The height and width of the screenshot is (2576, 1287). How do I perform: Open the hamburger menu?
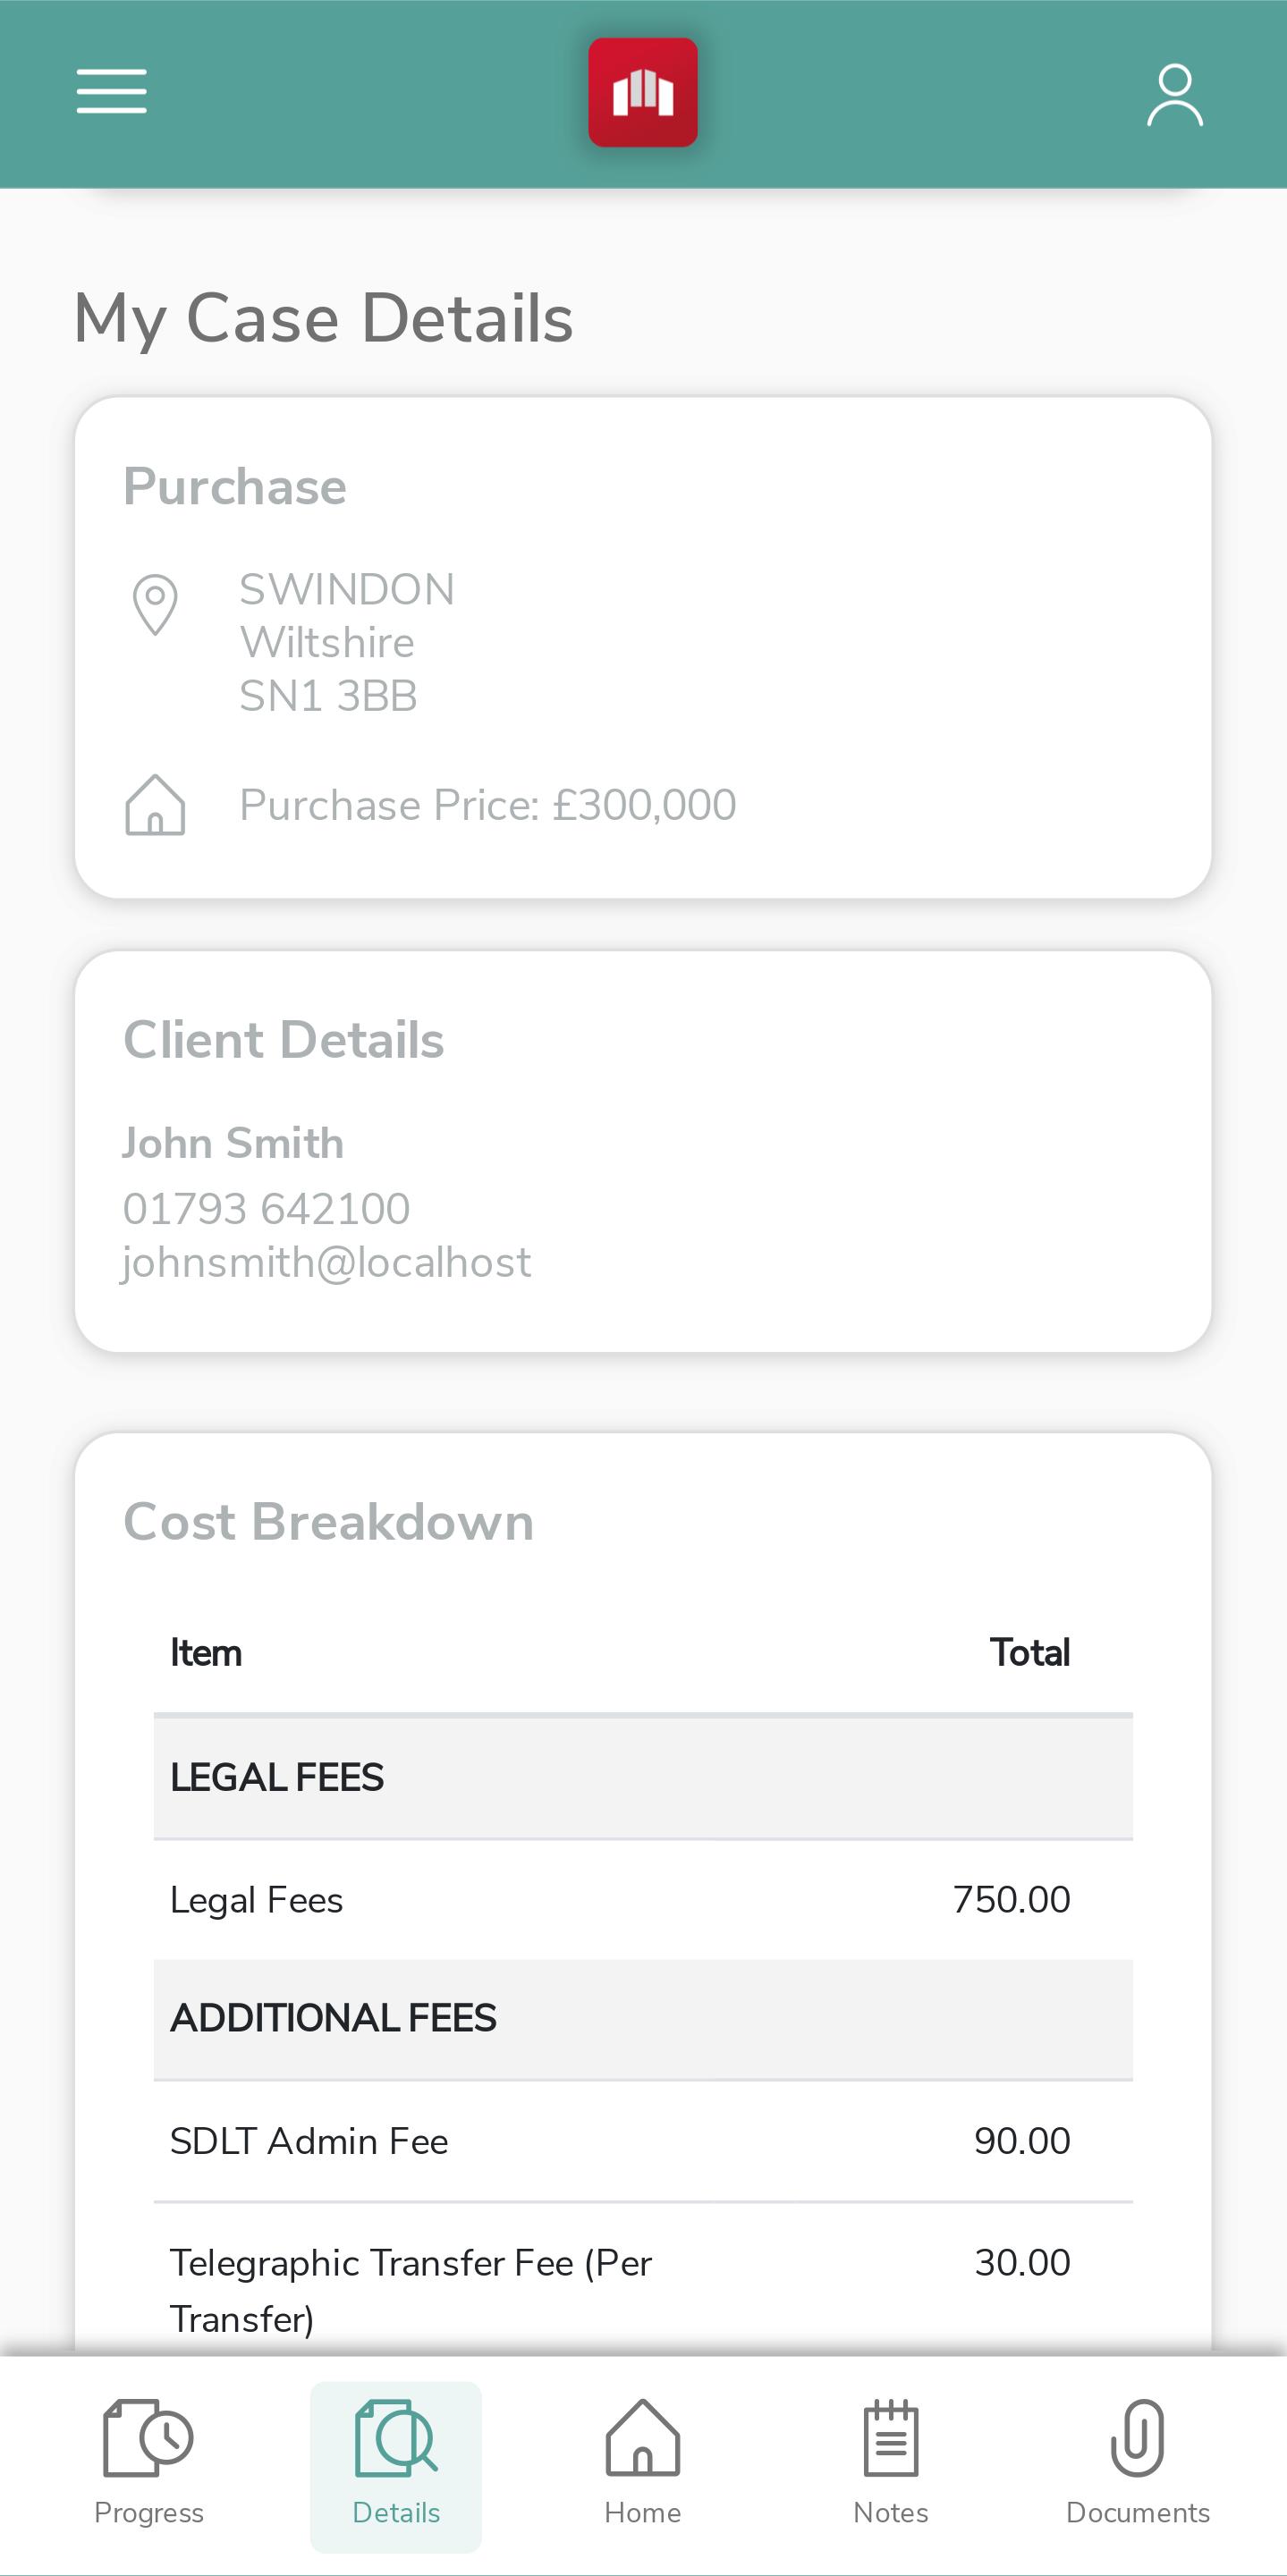(x=111, y=91)
